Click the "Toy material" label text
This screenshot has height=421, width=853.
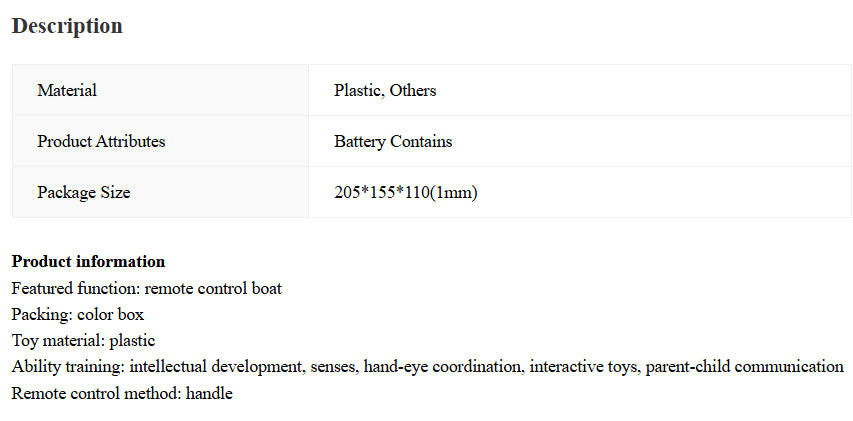coord(57,340)
